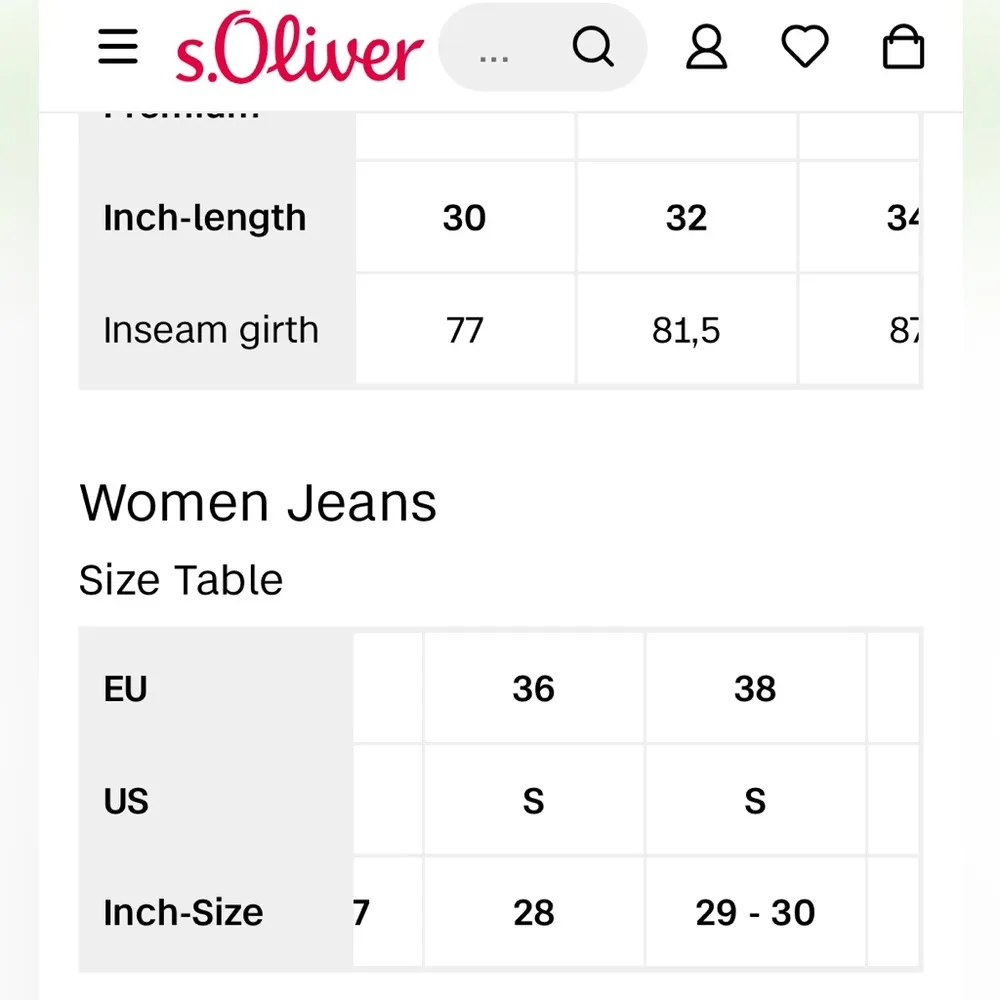Click the Inseam girth 77 cell
1000x1000 pixels.
click(x=464, y=330)
